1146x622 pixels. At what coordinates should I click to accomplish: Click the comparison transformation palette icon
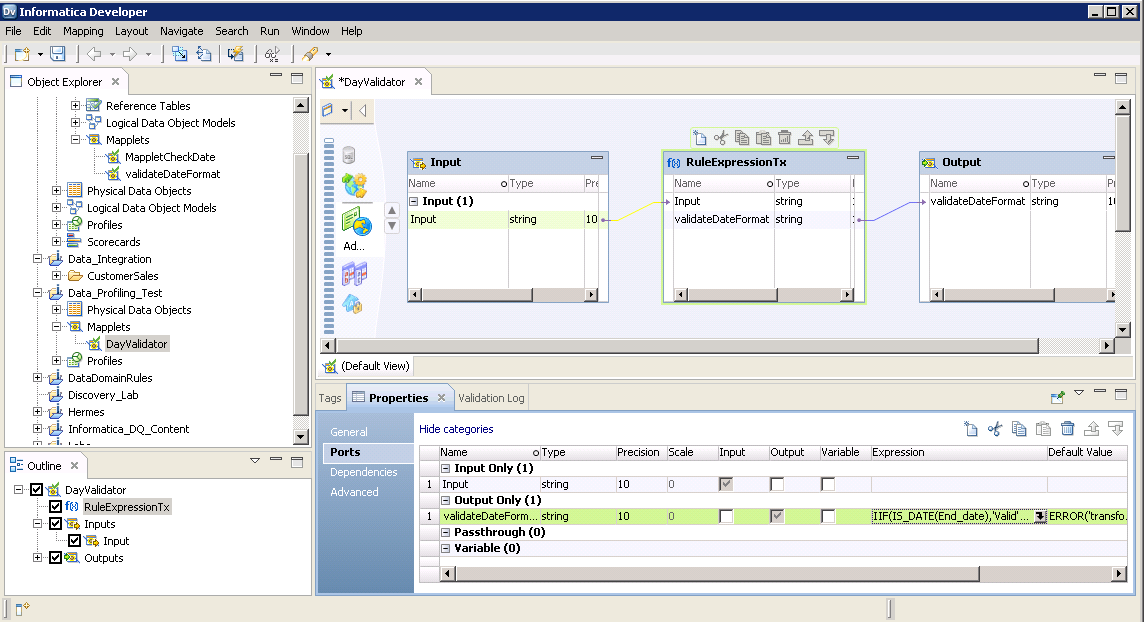coord(354,274)
